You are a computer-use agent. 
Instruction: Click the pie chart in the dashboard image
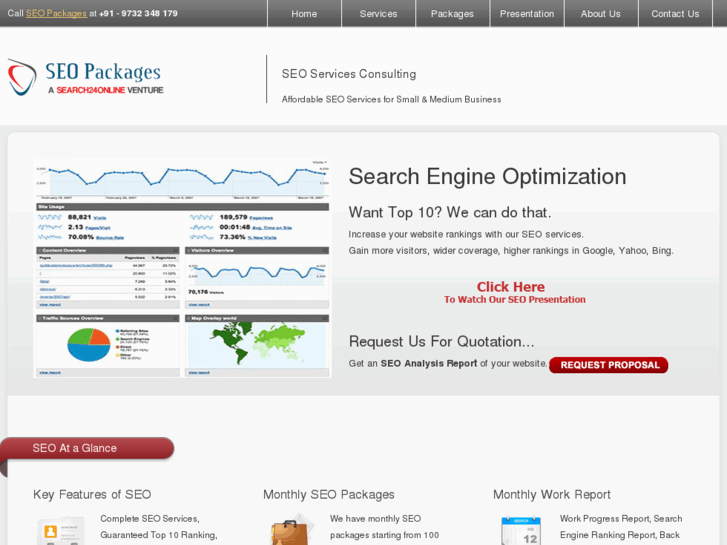pyautogui.click(x=89, y=345)
